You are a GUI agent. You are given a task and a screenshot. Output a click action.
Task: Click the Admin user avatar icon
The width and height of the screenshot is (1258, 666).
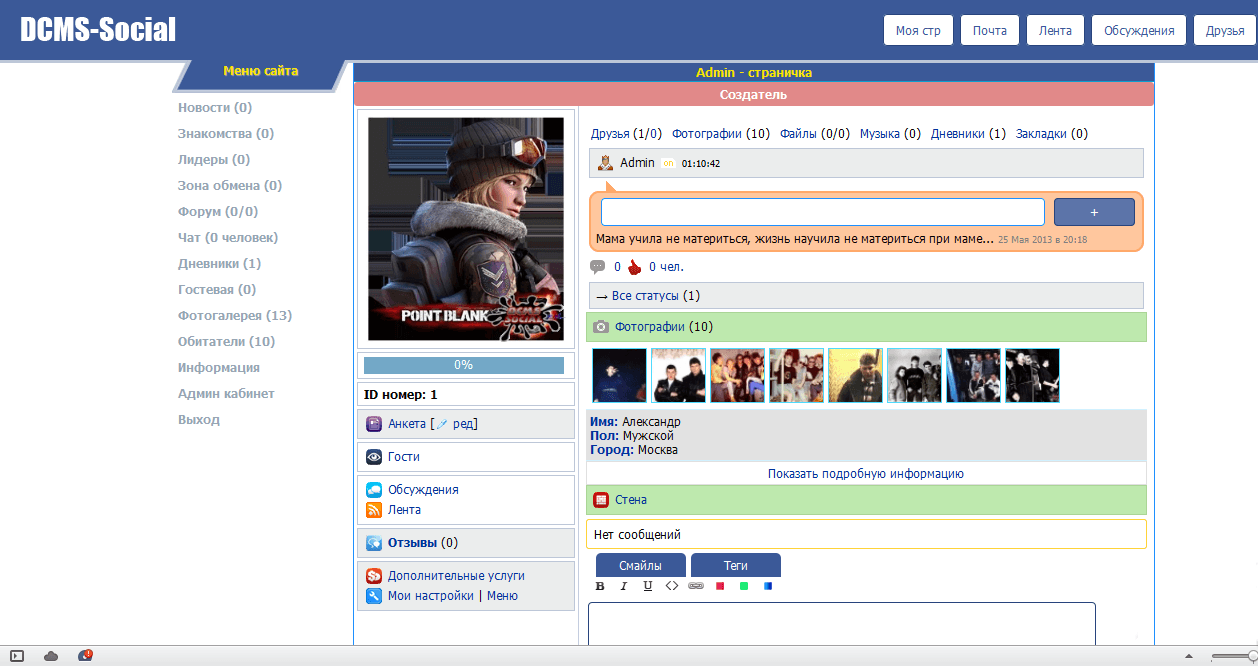pyautogui.click(x=605, y=163)
